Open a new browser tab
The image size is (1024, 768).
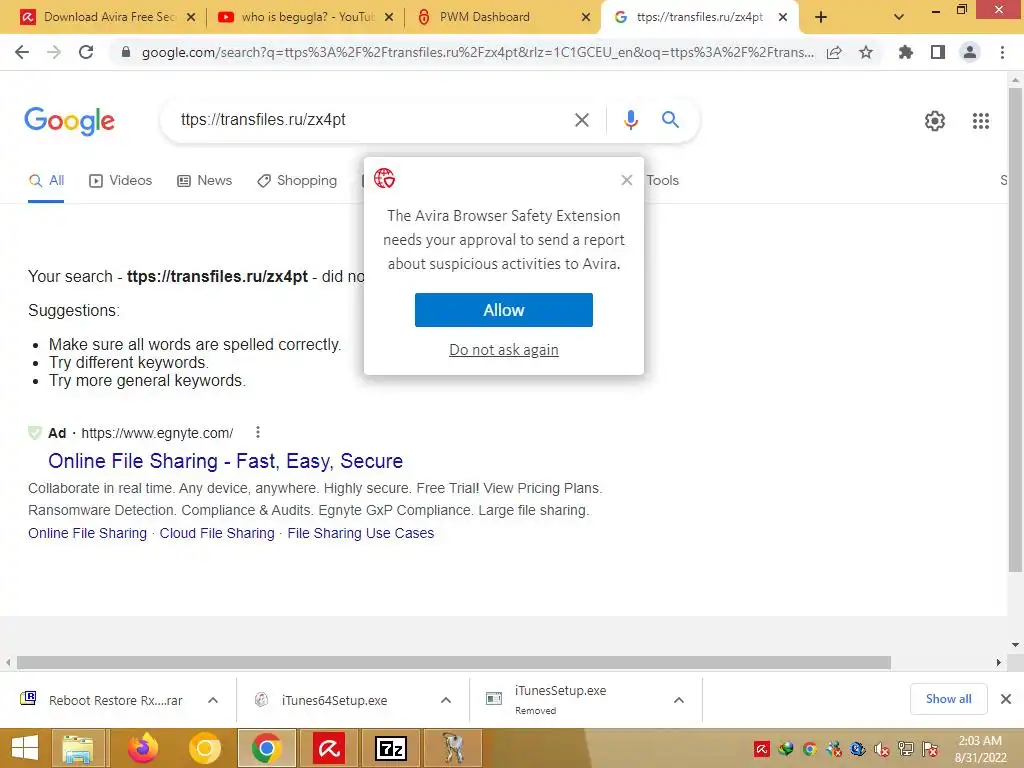pos(821,18)
